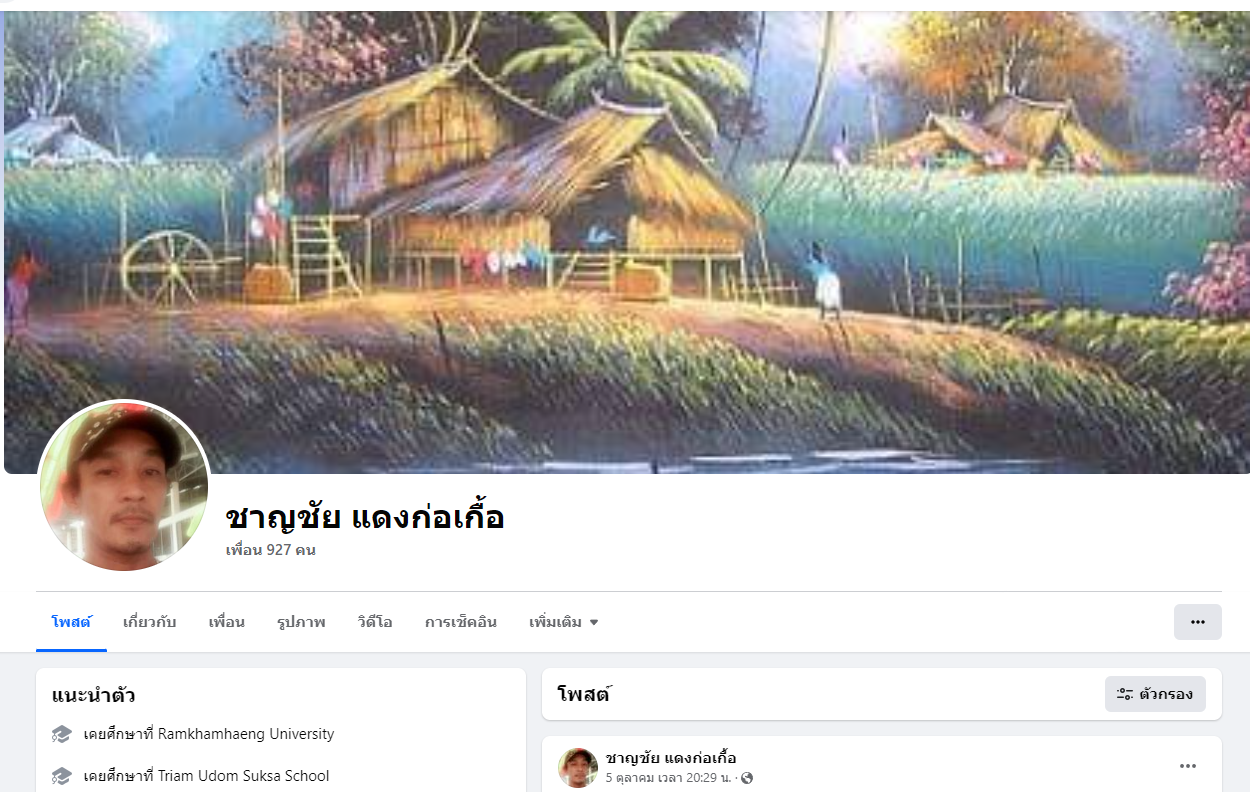The image size is (1250, 792).
Task: Open the small avatar on the post
Action: [578, 767]
